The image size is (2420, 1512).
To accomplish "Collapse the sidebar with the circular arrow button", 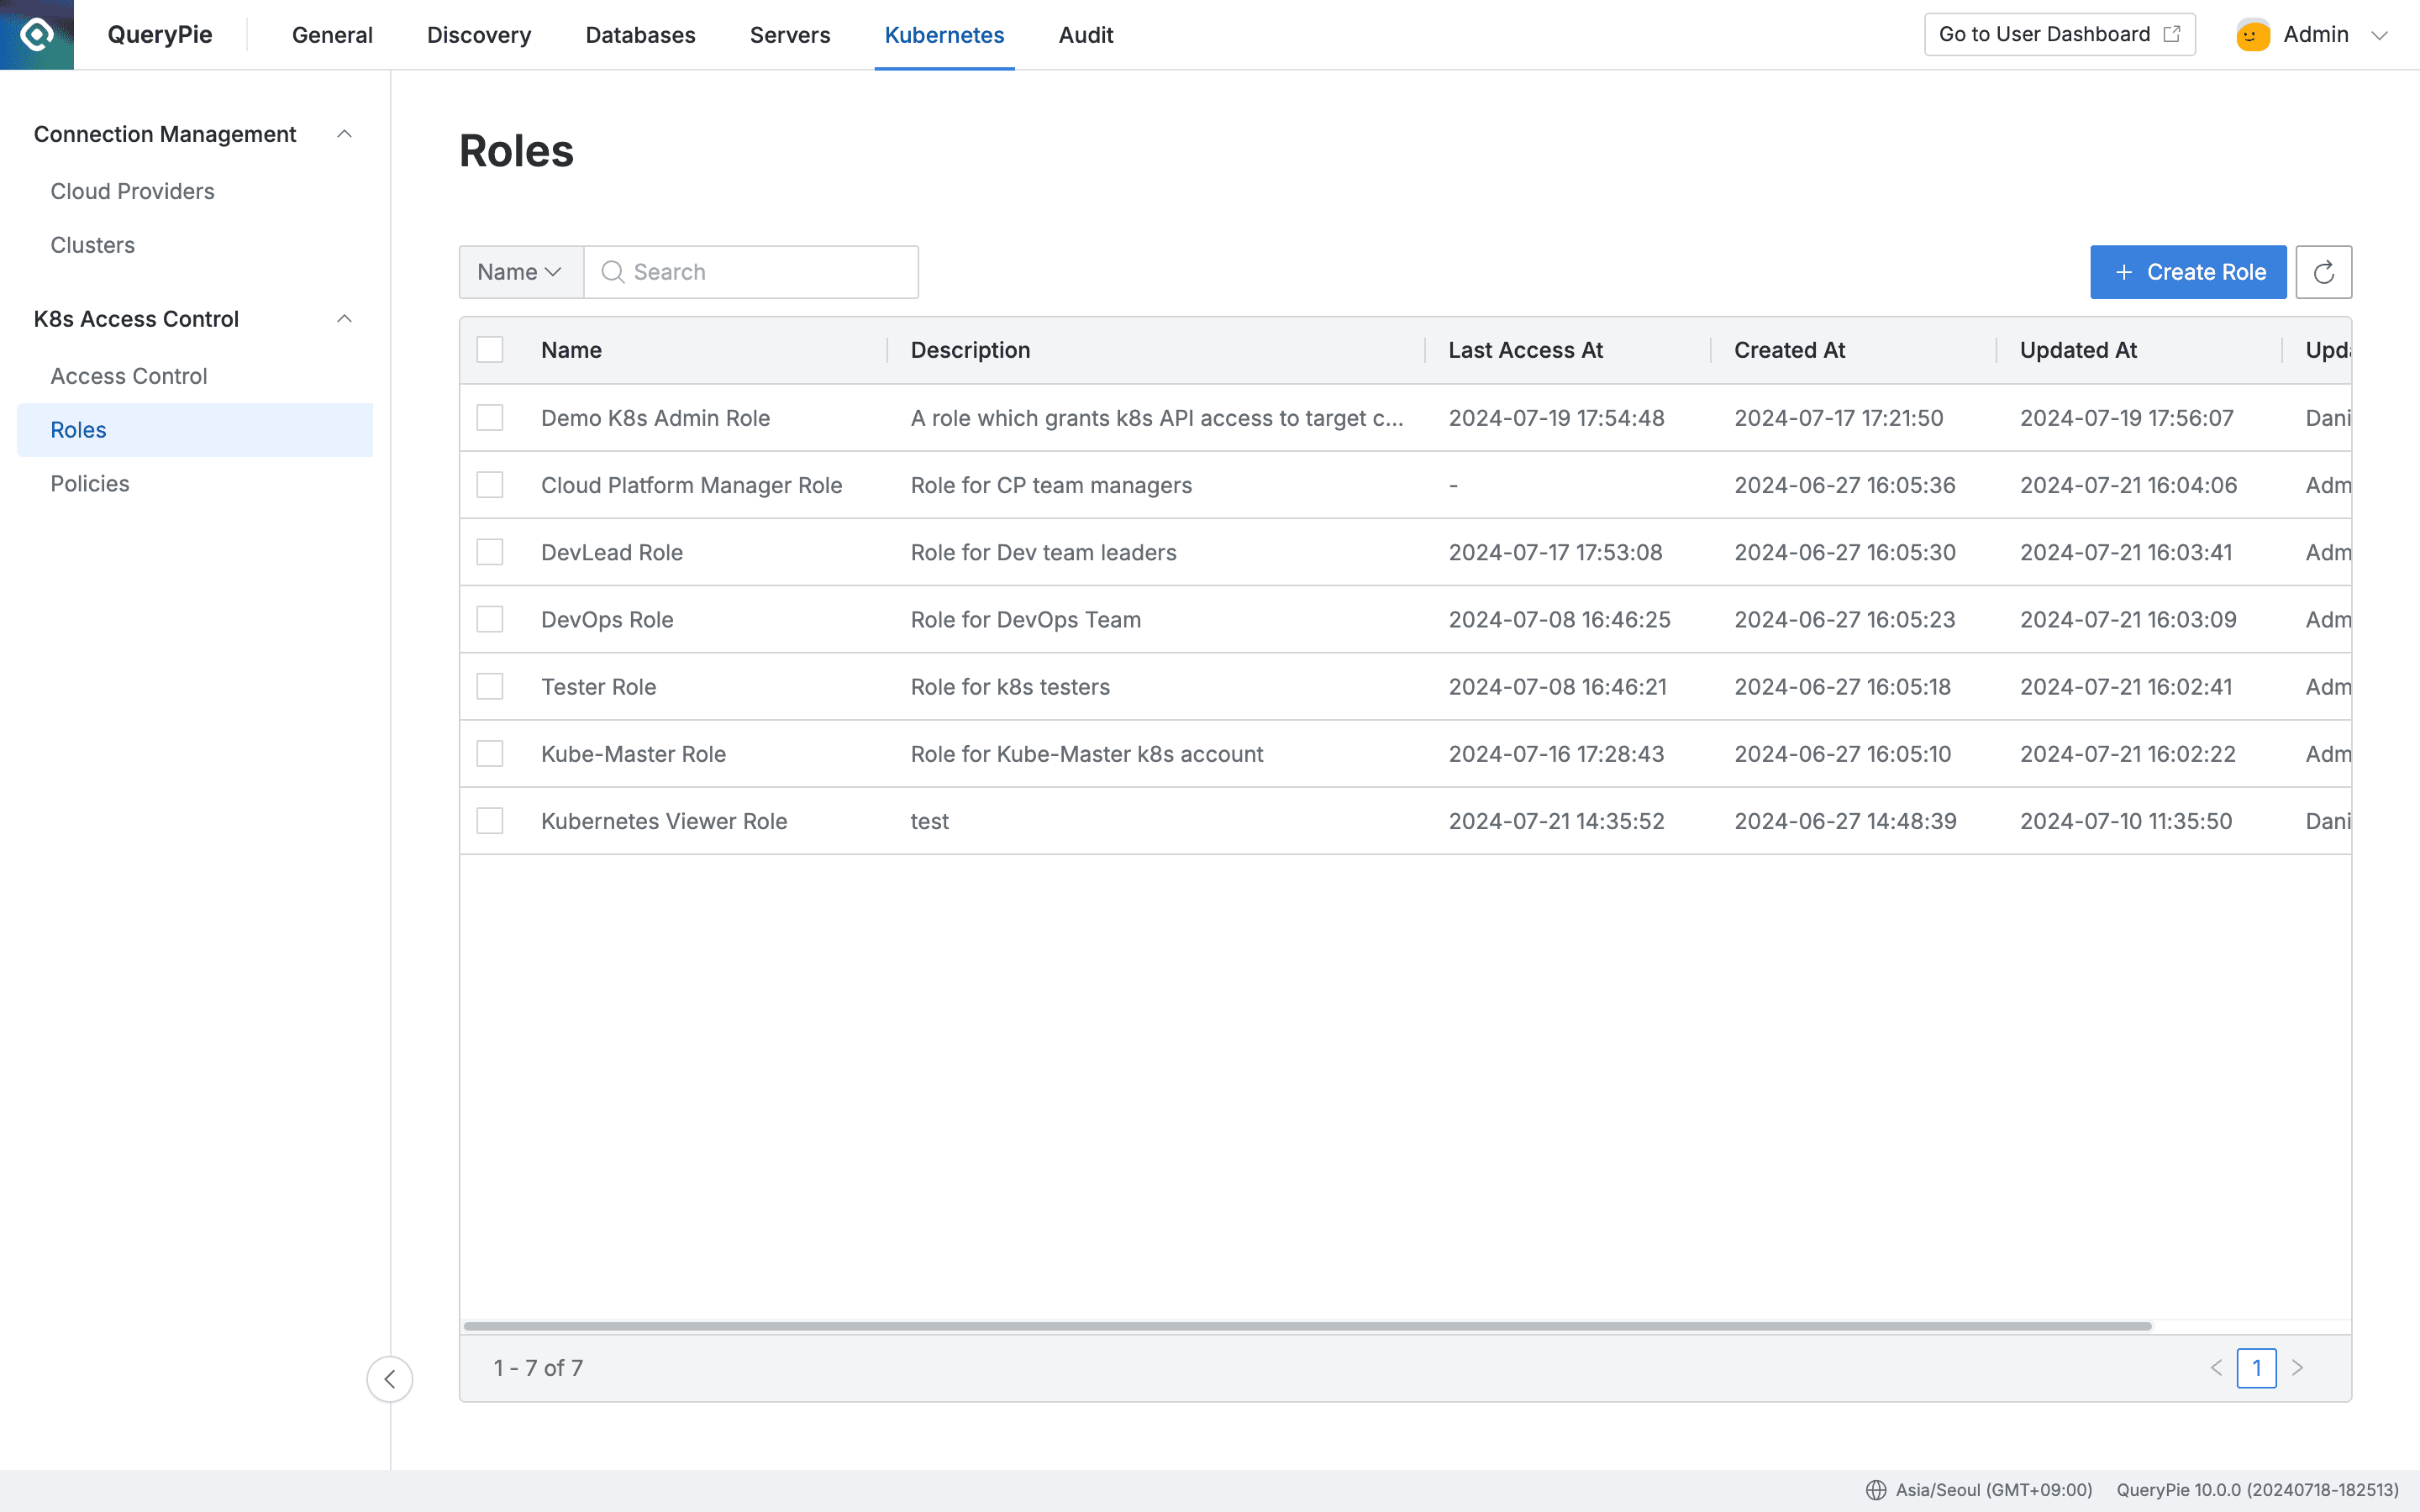I will click(x=390, y=1378).
